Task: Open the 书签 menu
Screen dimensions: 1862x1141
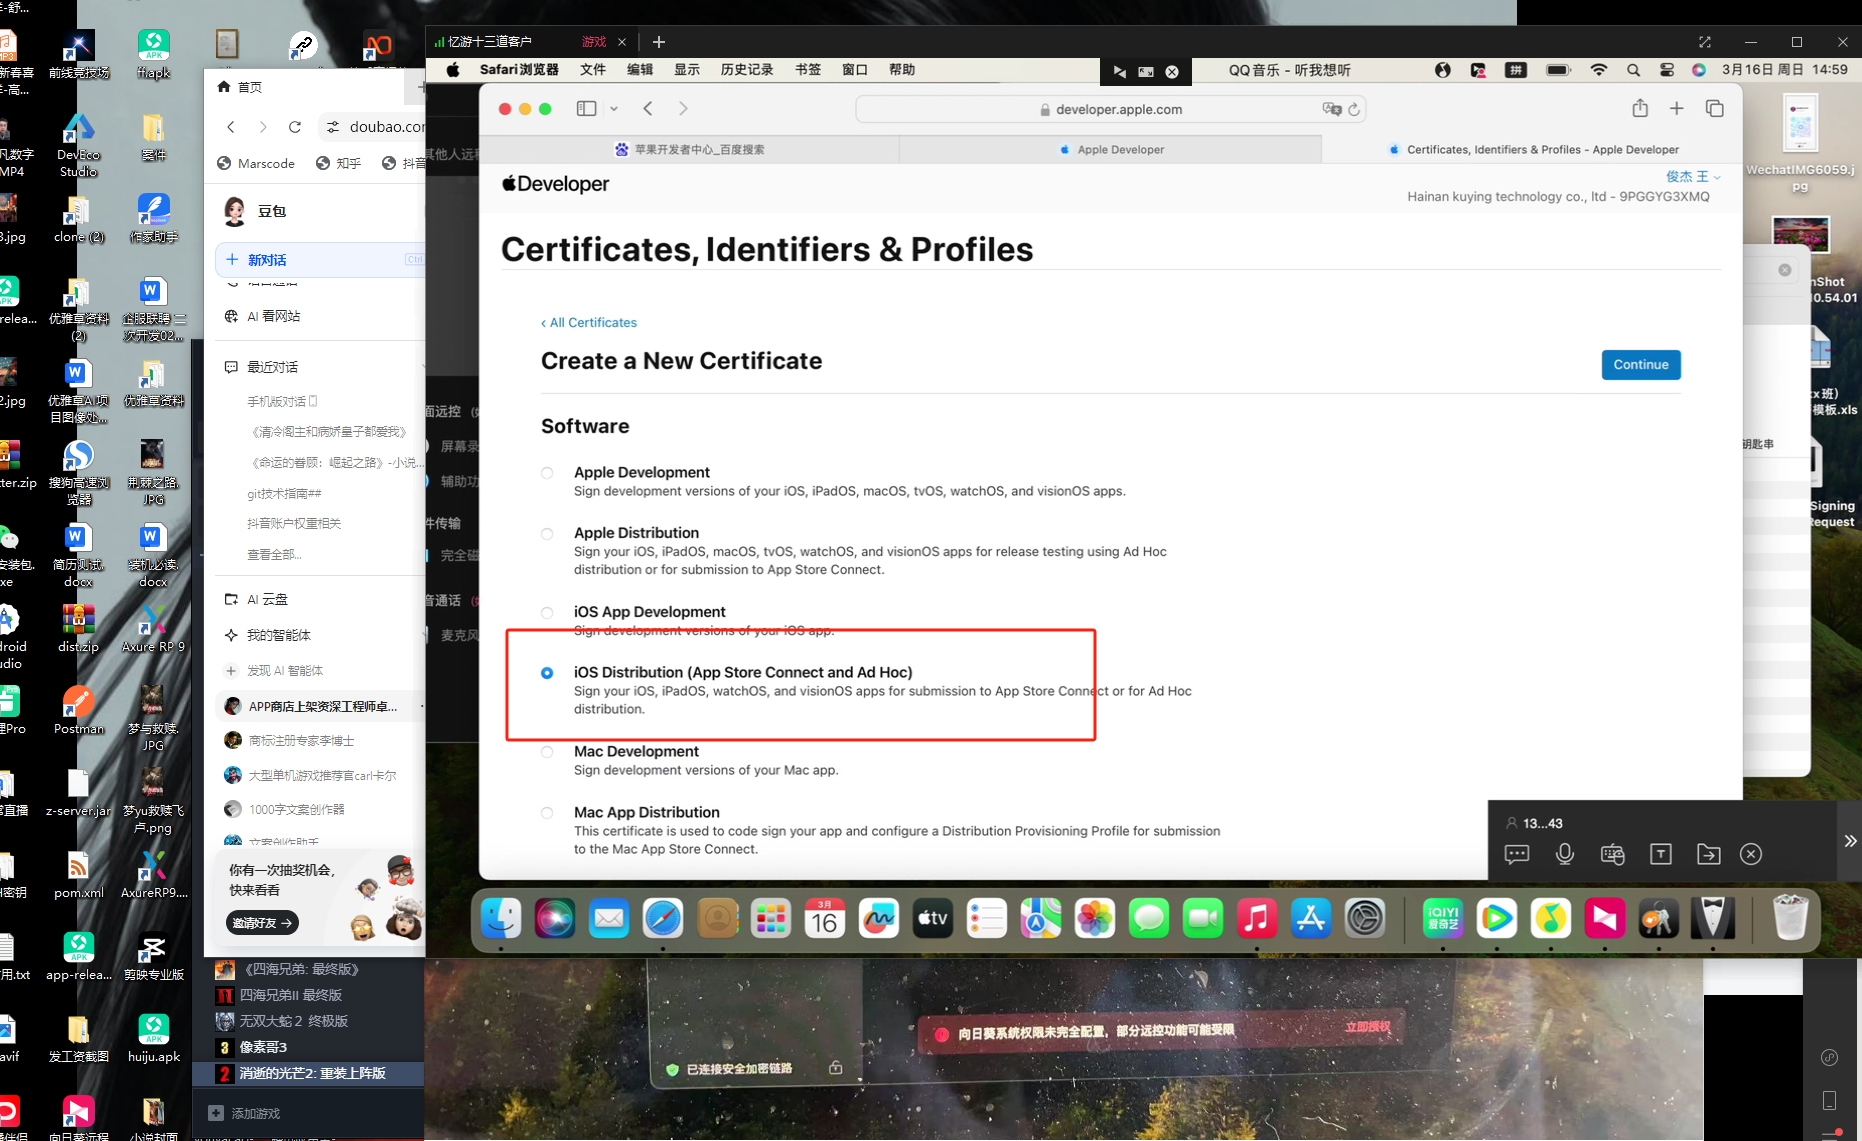Action: pyautogui.click(x=808, y=70)
